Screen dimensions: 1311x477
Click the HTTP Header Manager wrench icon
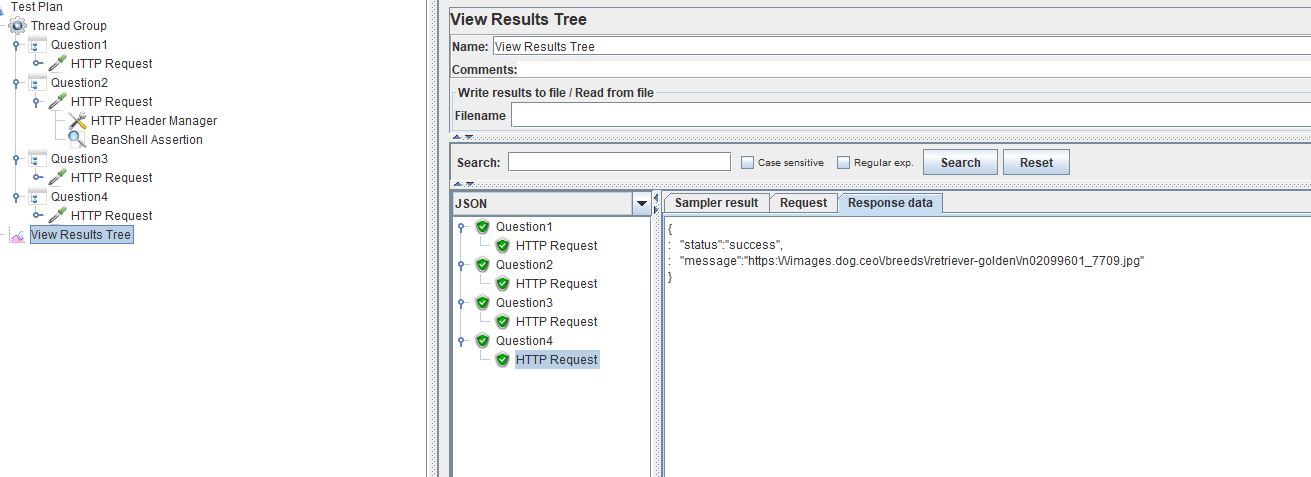(x=78, y=121)
